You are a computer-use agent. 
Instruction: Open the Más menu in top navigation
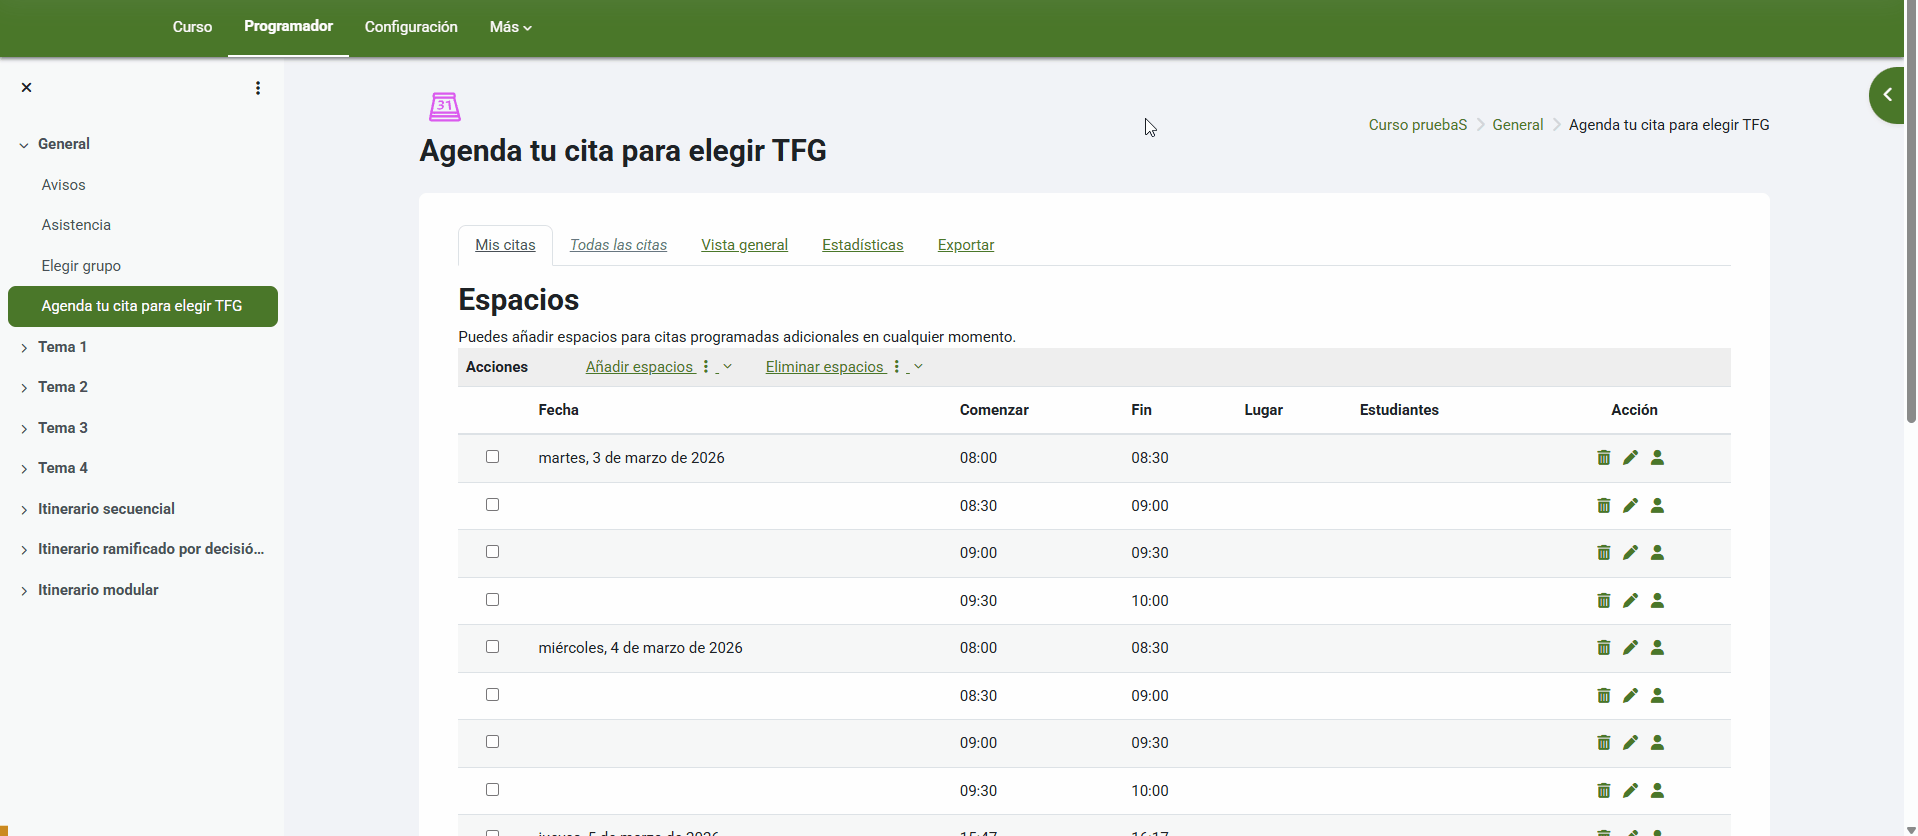(x=510, y=27)
